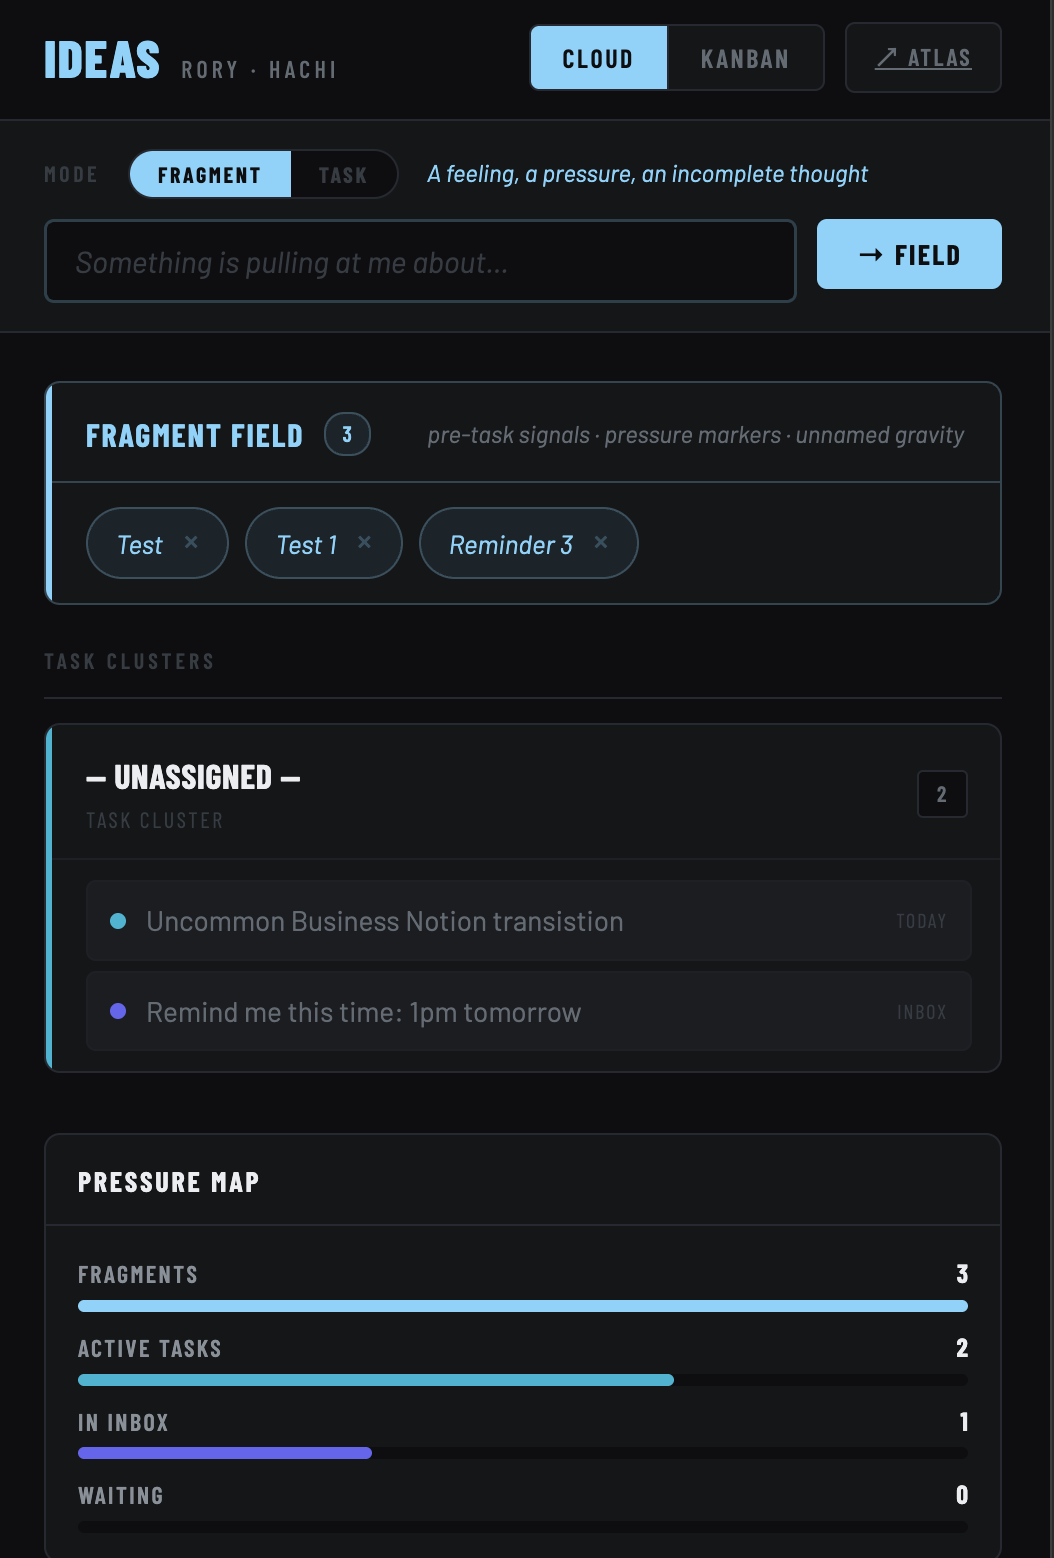This screenshot has height=1558, width=1054.
Task: Remove the Reminder 3 fragment chip
Action: (600, 542)
